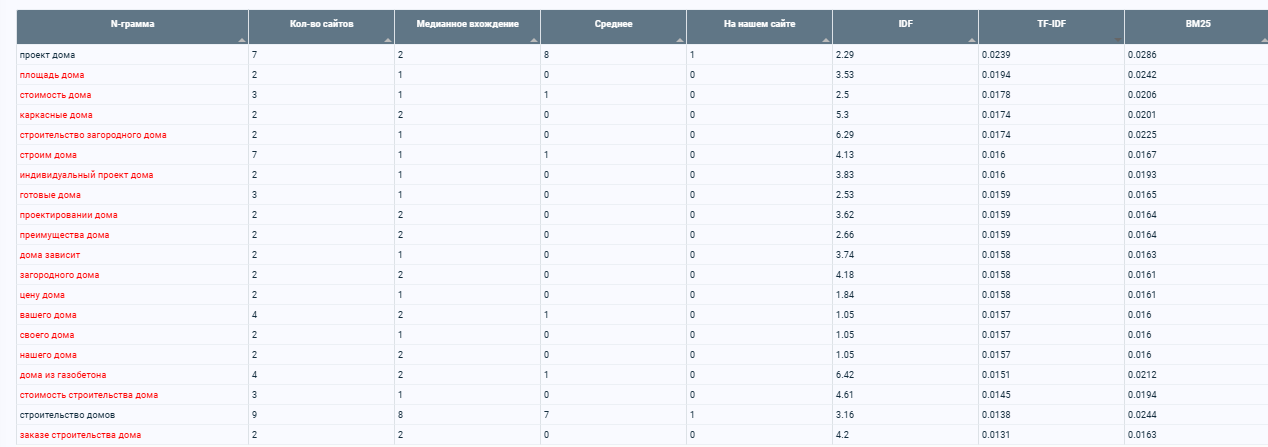Click the BM25 column header label

[x=1197, y=22]
